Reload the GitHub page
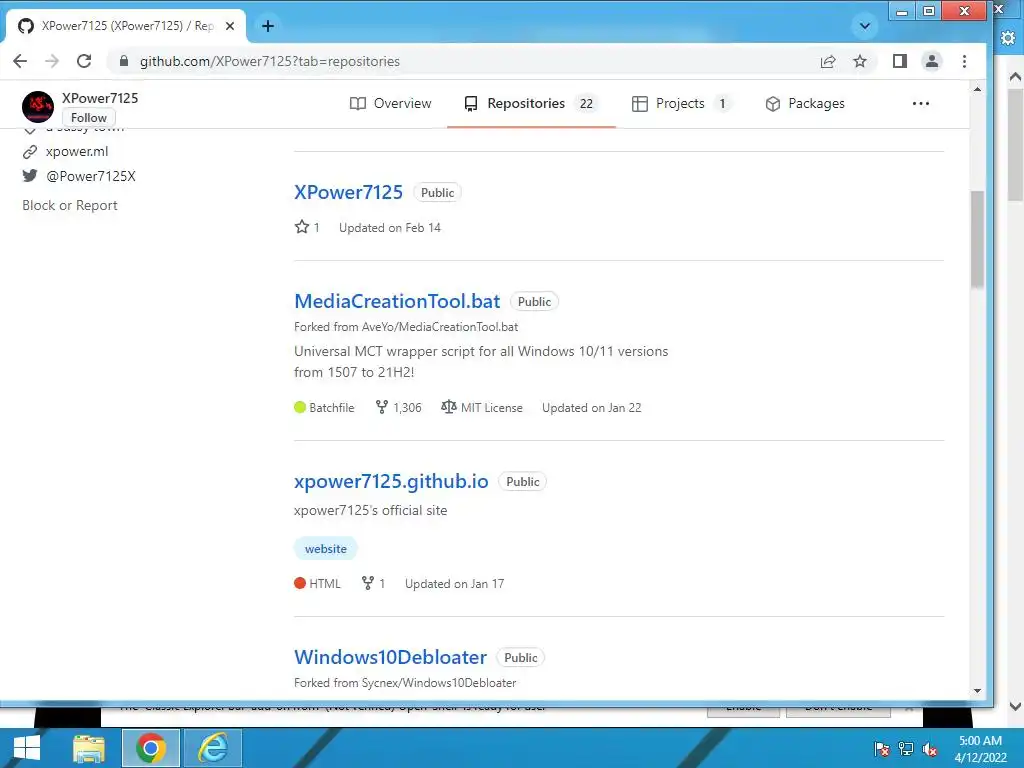1024x768 pixels. (x=84, y=61)
